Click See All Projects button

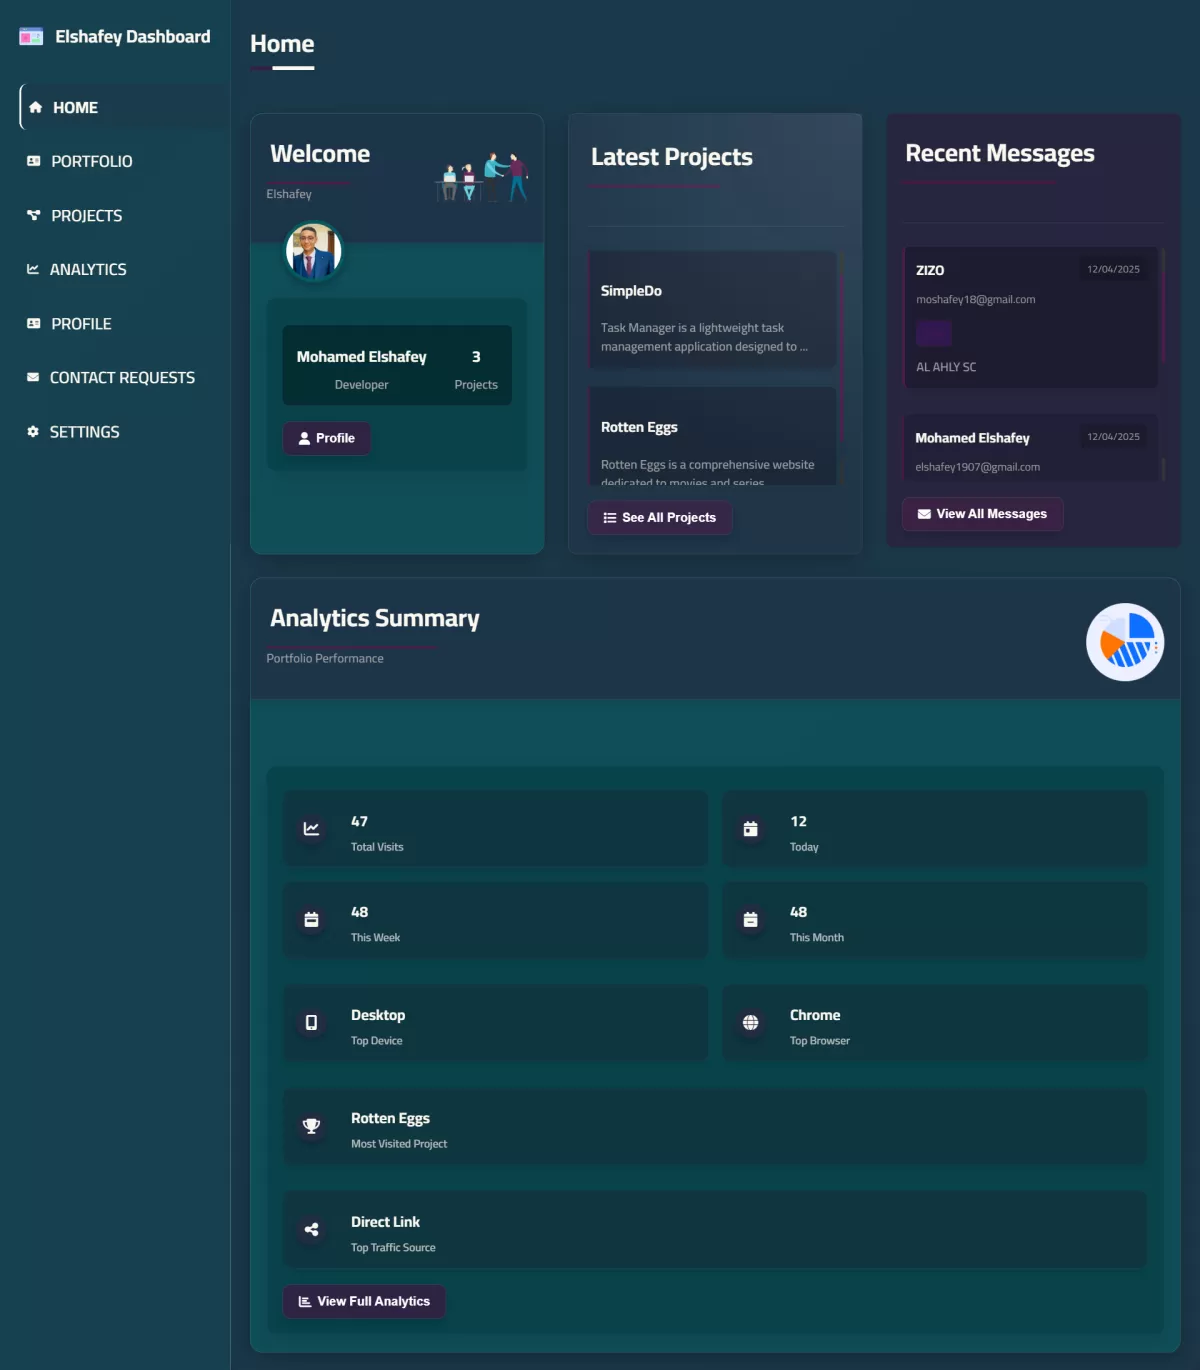660,517
